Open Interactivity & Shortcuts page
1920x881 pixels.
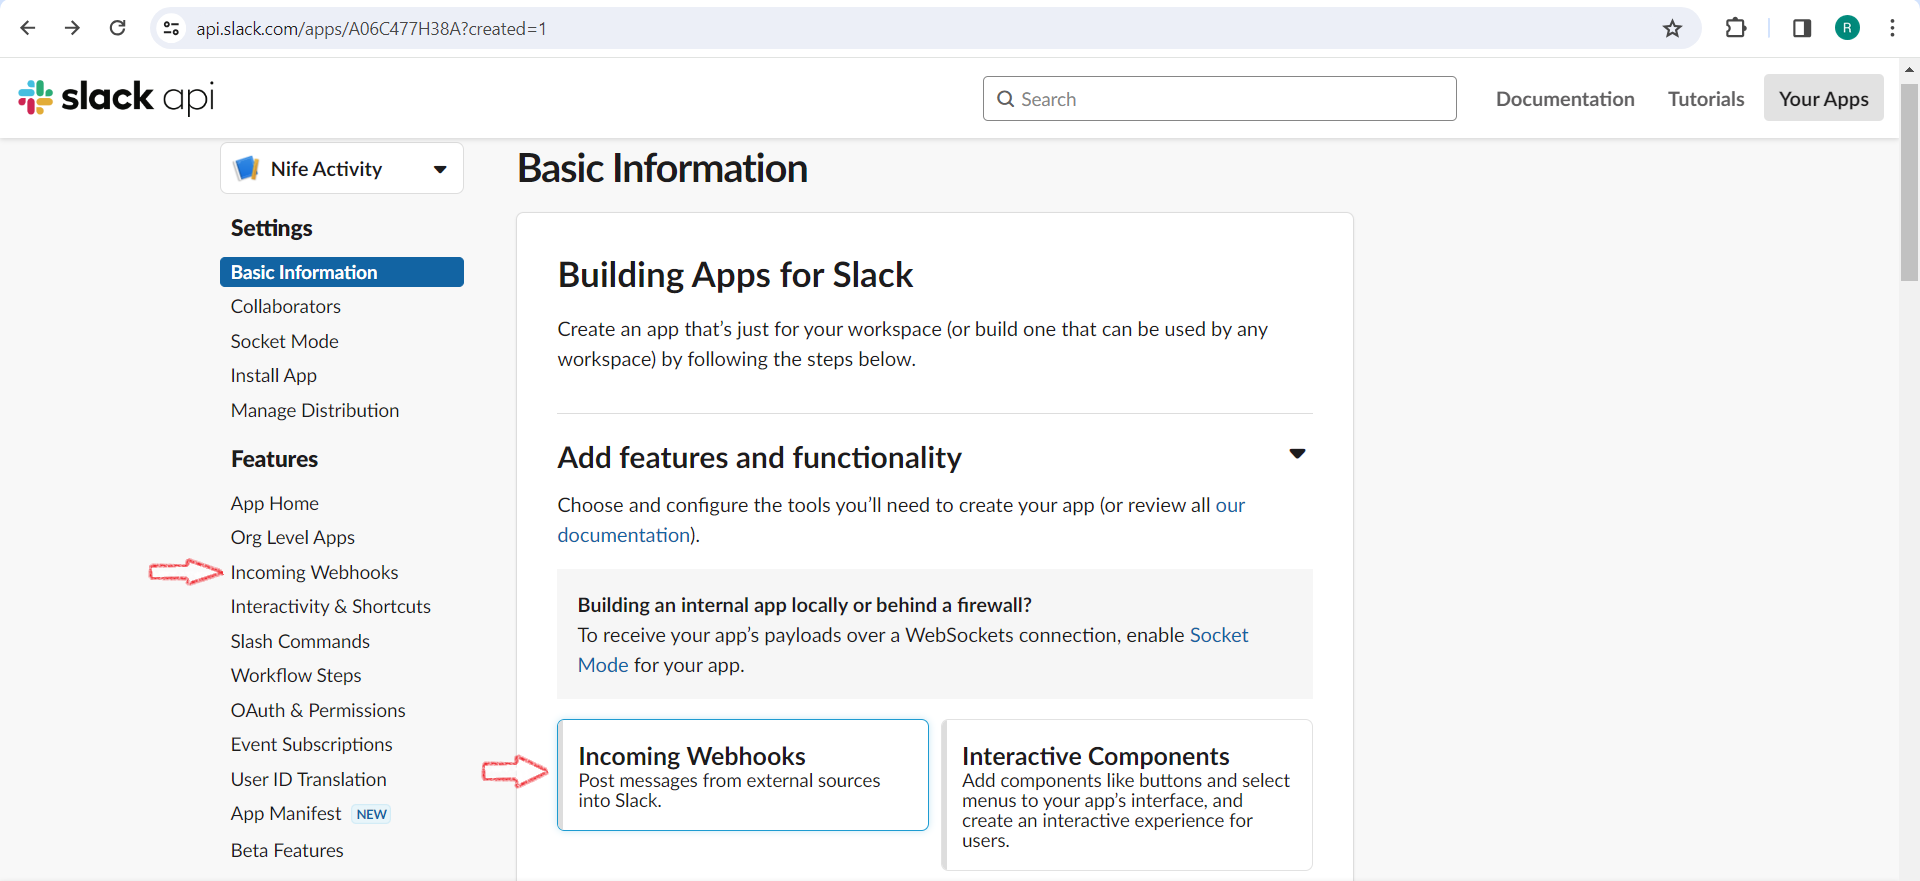pos(331,606)
